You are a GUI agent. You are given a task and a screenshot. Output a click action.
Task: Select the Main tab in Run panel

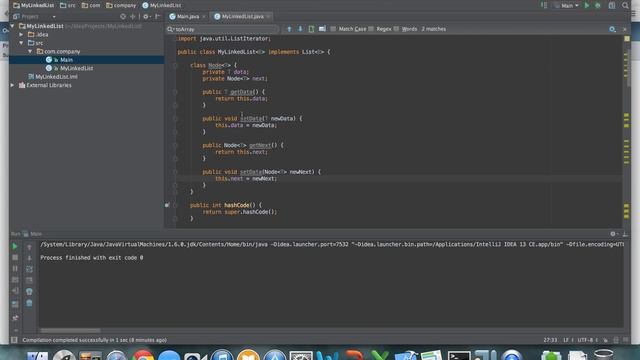coord(33,234)
